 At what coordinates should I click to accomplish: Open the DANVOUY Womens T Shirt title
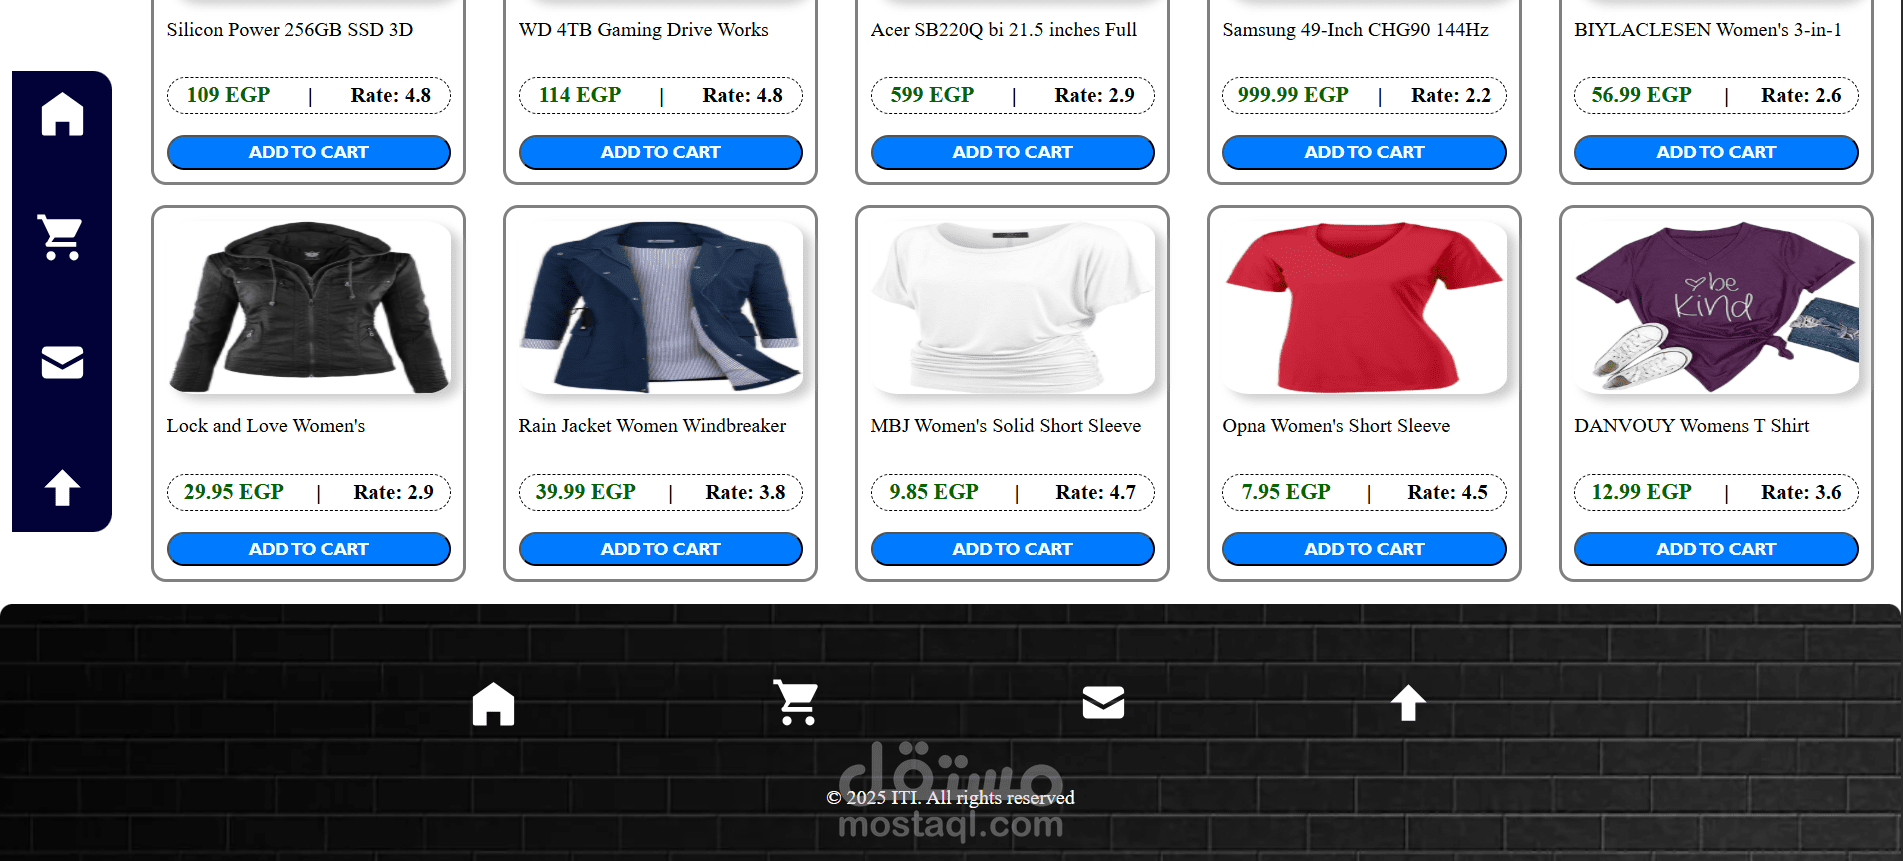coord(1691,426)
